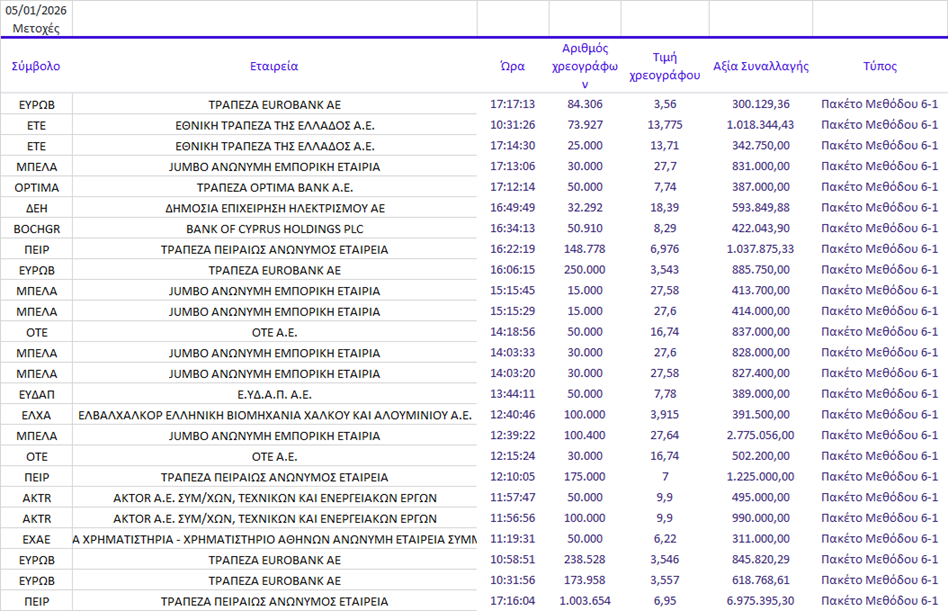Click the Ώρα column header
948x611 pixels.
click(x=513, y=66)
